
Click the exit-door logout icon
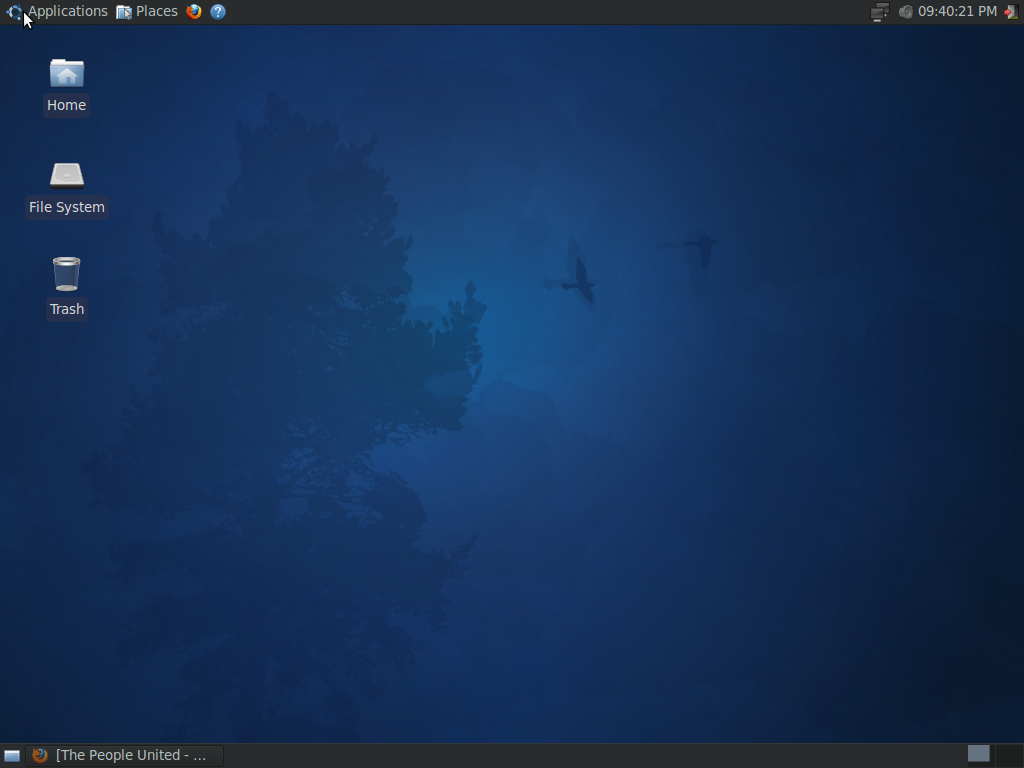point(1010,12)
